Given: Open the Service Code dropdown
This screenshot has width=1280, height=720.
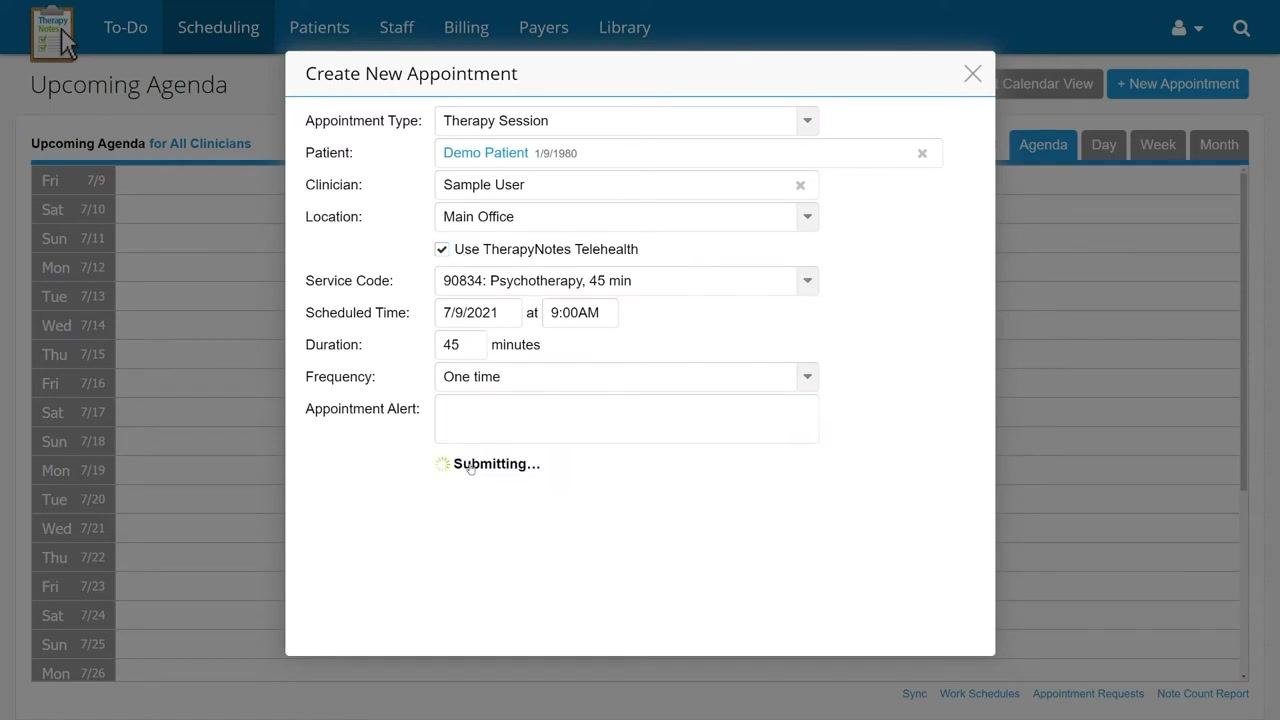Looking at the screenshot, I should point(807,281).
